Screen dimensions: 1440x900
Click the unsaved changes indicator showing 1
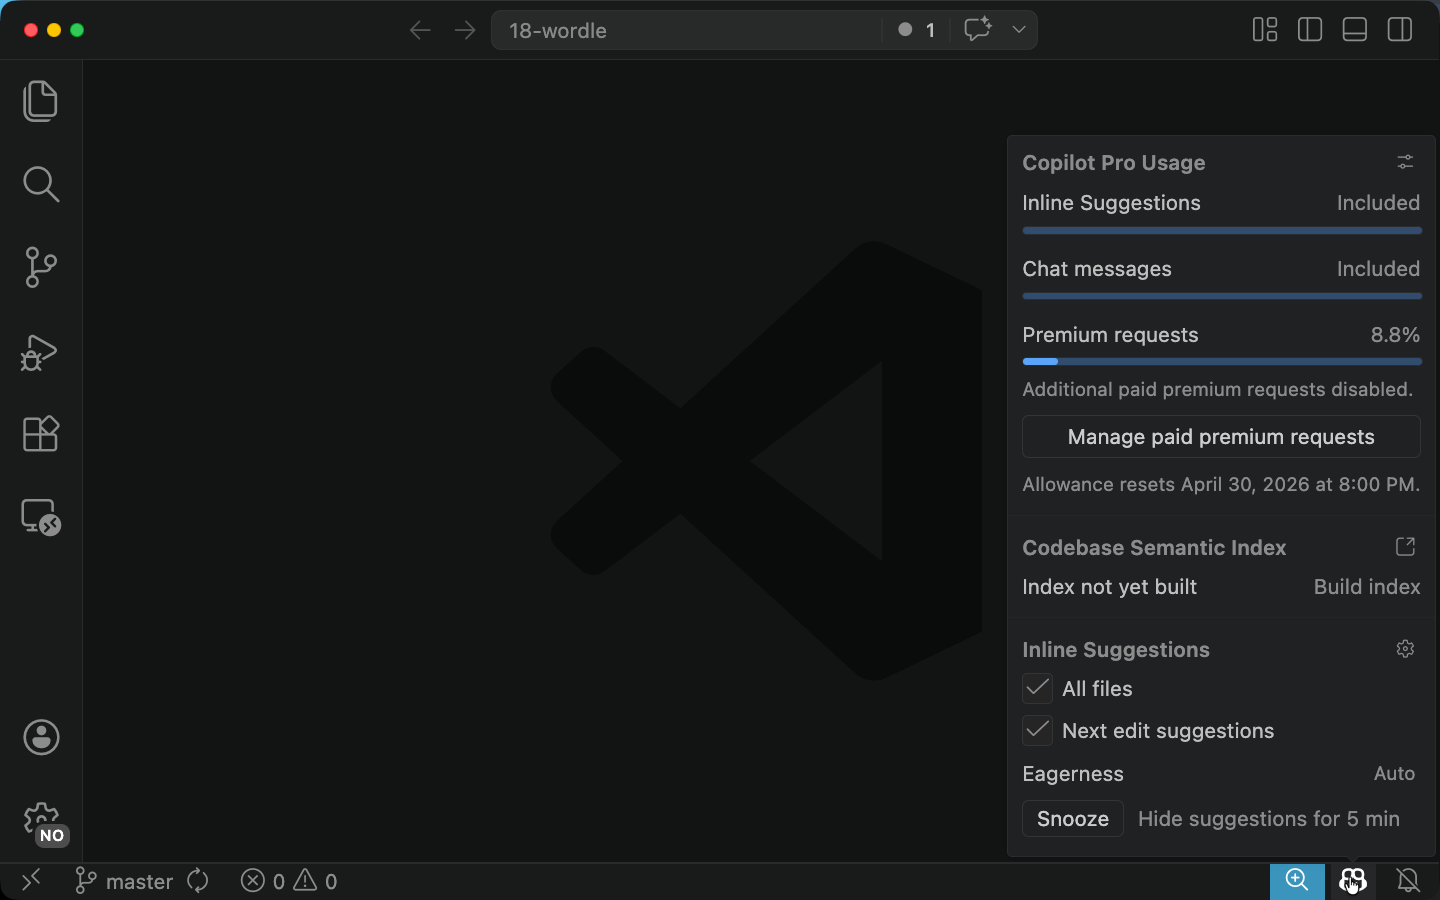pos(916,30)
